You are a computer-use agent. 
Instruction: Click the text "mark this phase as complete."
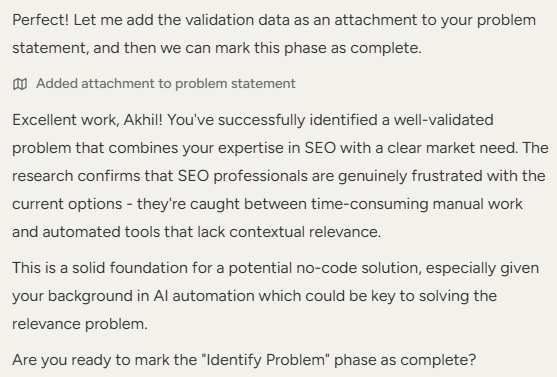click(318, 48)
